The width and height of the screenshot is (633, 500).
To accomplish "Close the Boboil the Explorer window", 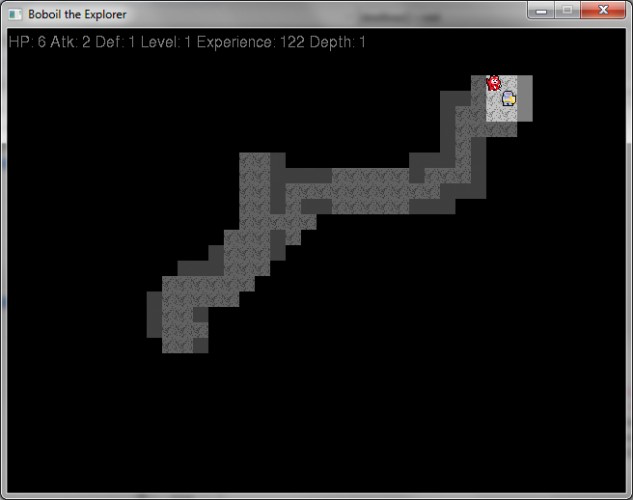I will pos(603,10).
